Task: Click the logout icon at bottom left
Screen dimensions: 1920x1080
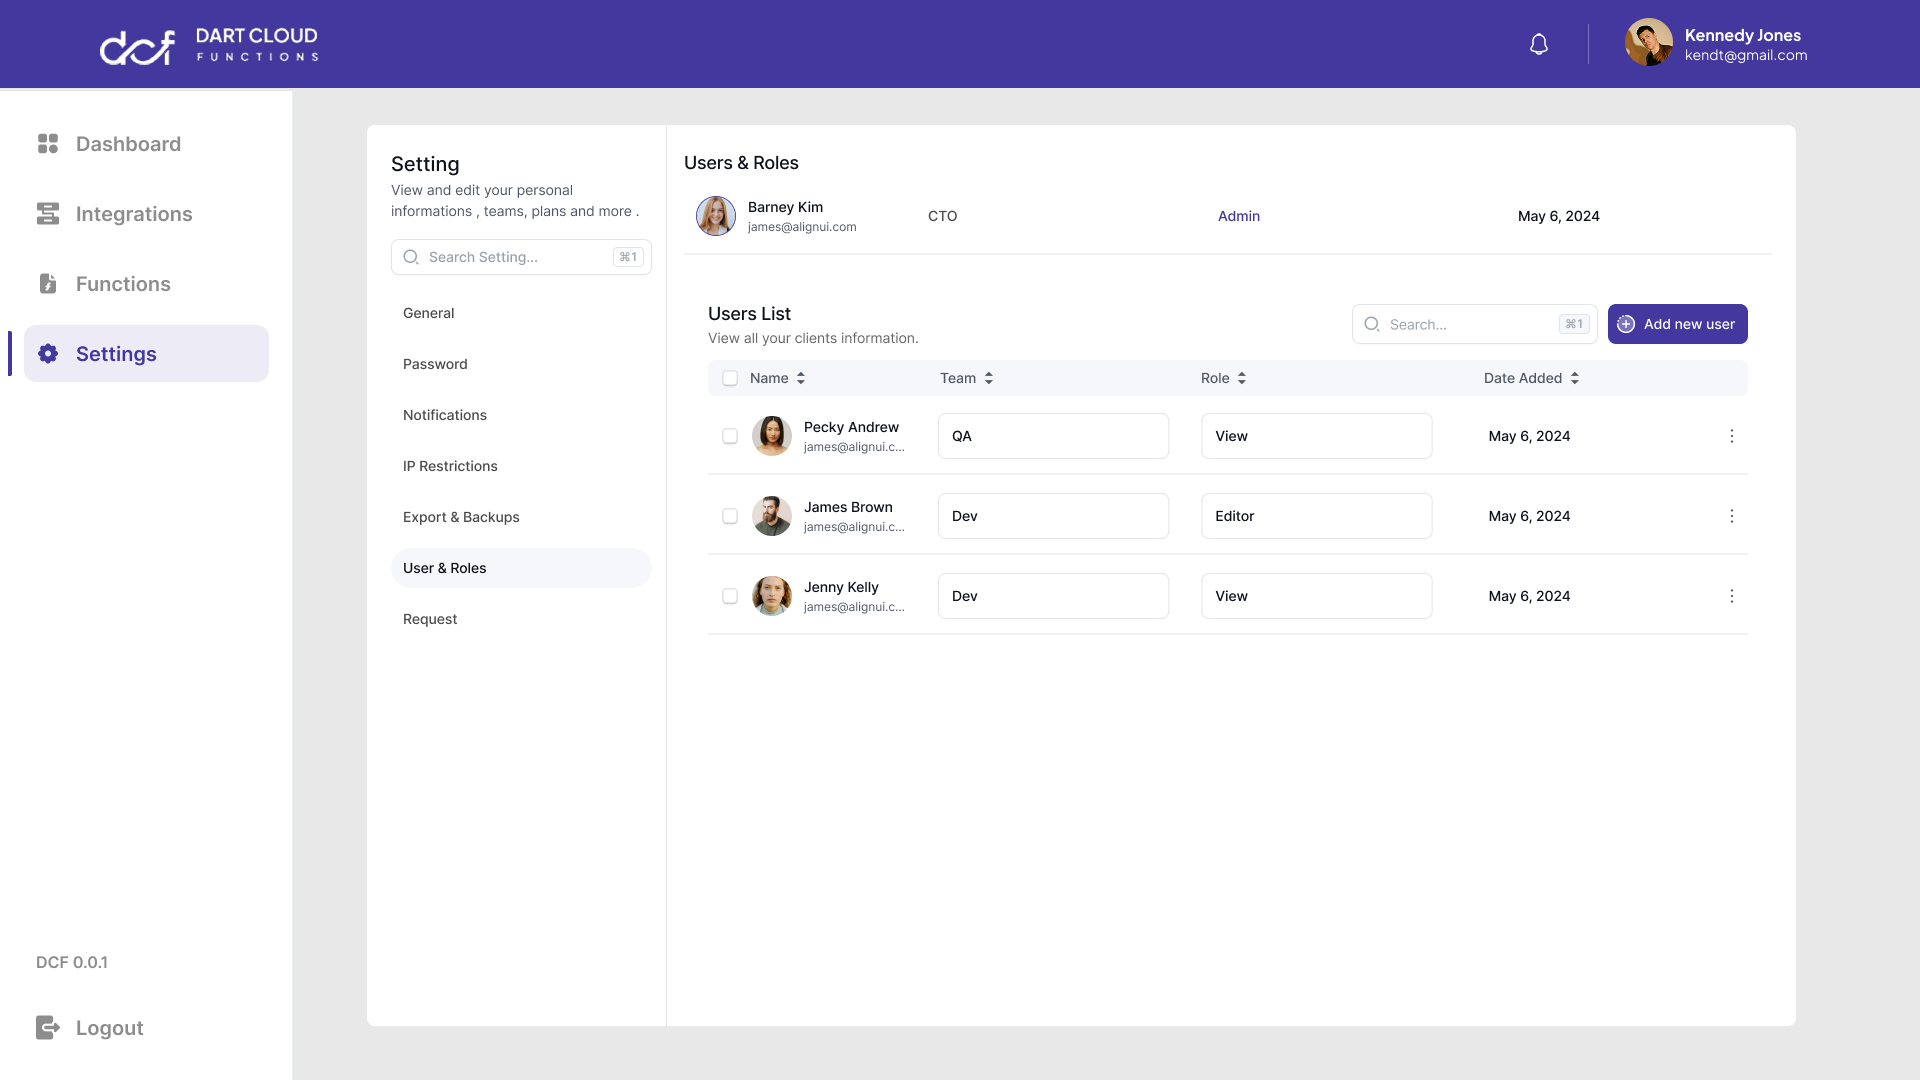Action: coord(48,1027)
